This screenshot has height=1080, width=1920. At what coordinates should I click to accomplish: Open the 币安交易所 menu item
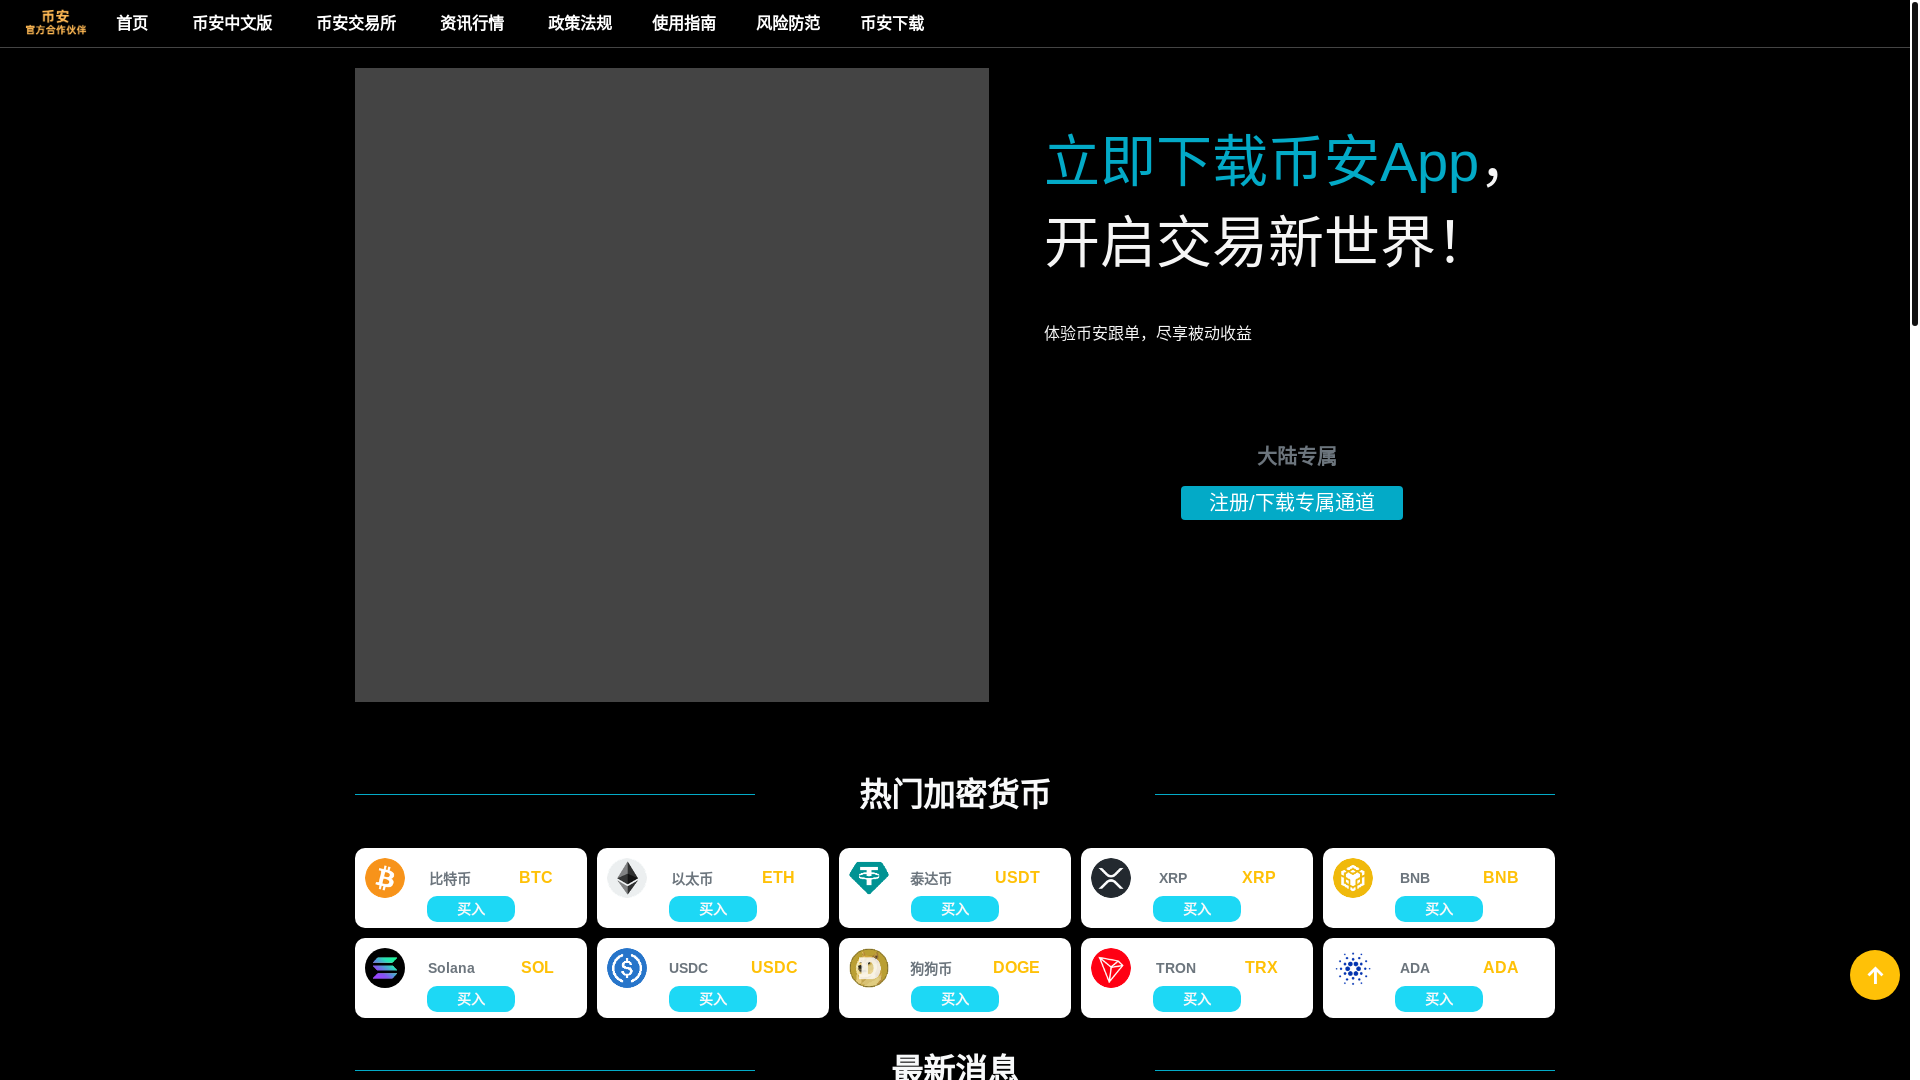coord(356,23)
